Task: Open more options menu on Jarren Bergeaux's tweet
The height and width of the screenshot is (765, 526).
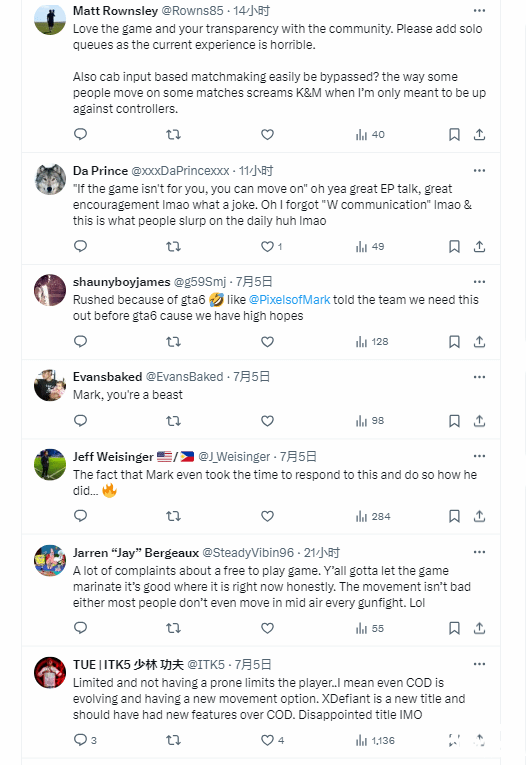Action: click(x=480, y=552)
